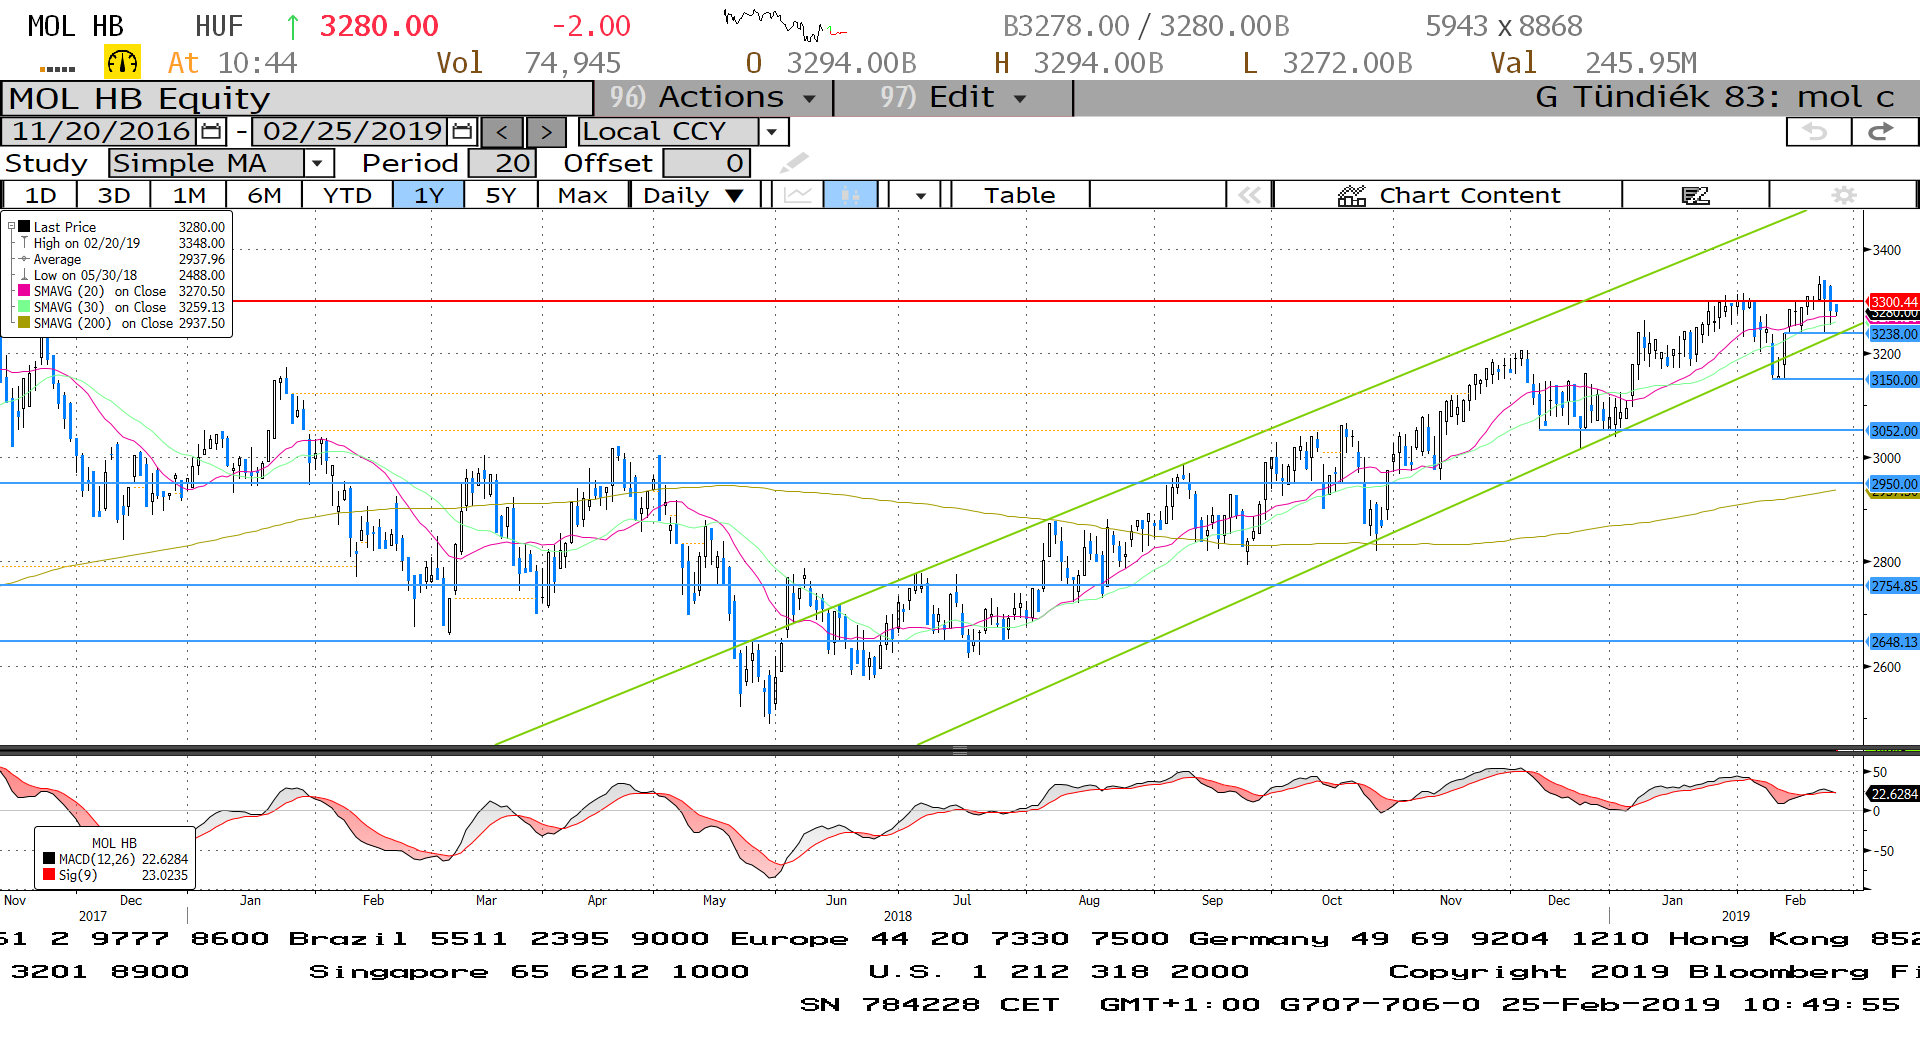Click the Chart Content button label
Image resolution: width=1920 pixels, height=1040 pixels.
pos(1469,195)
